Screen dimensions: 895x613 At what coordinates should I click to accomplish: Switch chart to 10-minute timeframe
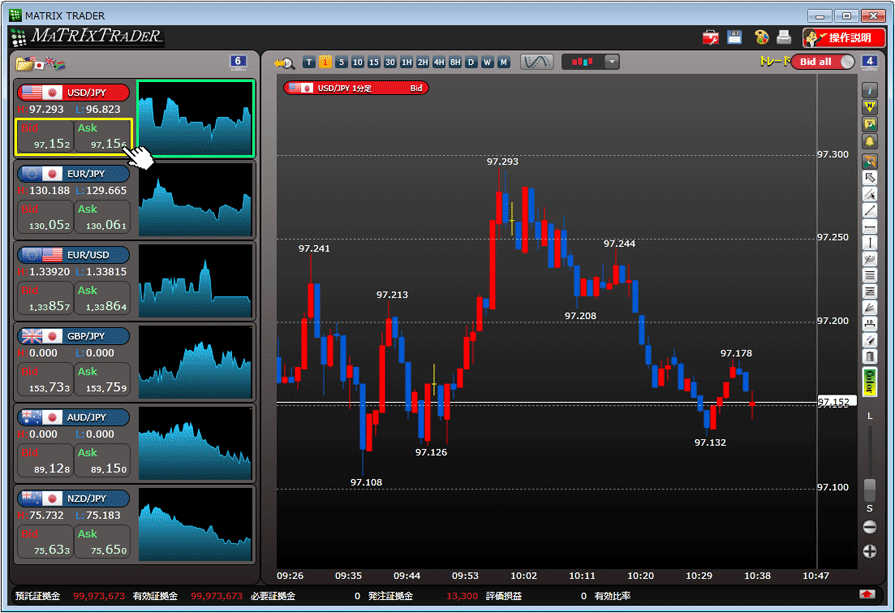(357, 62)
